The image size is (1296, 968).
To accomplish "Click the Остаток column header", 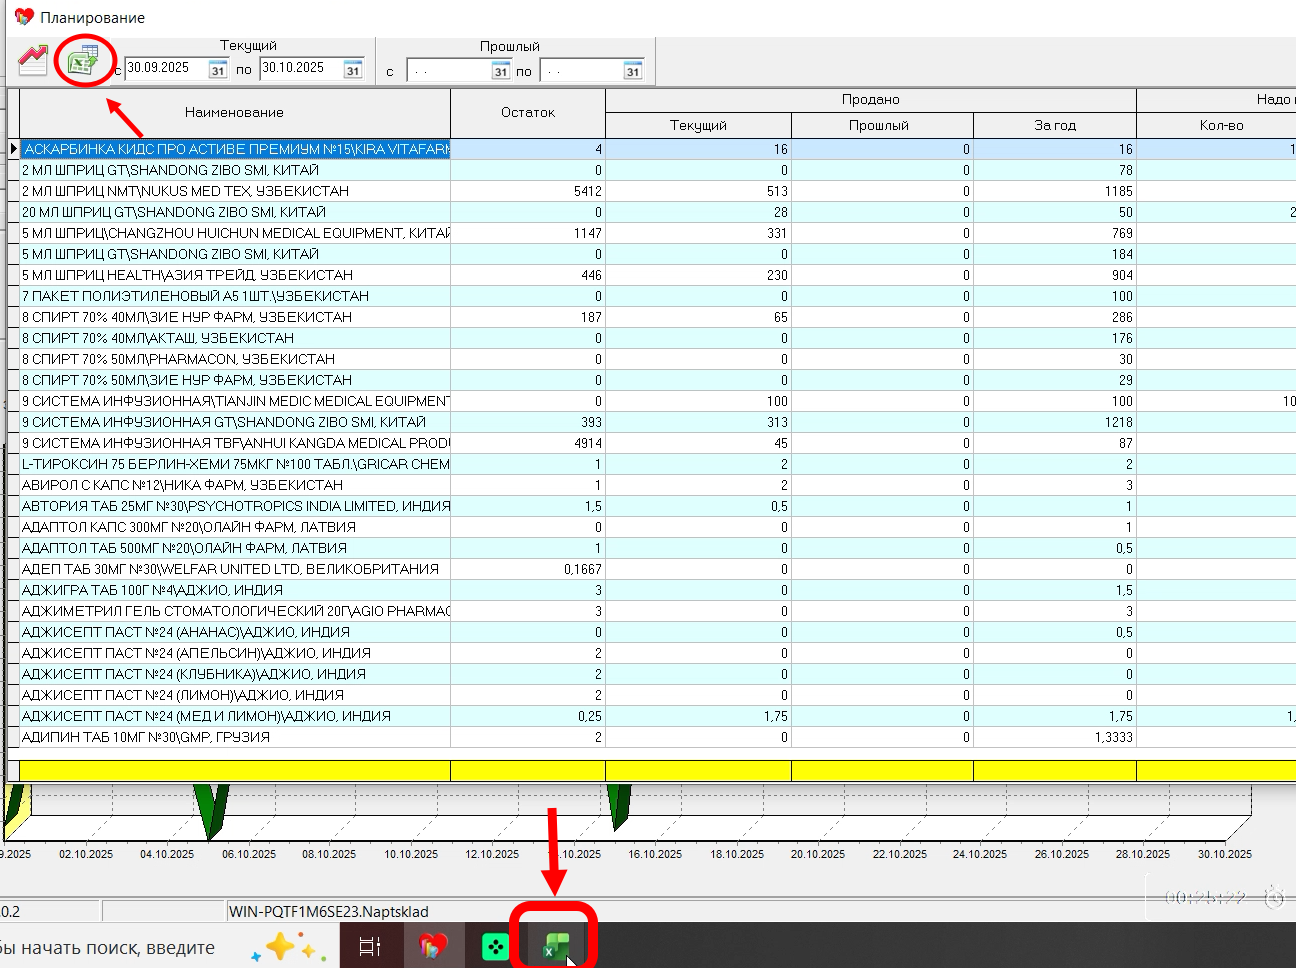I will point(527,112).
